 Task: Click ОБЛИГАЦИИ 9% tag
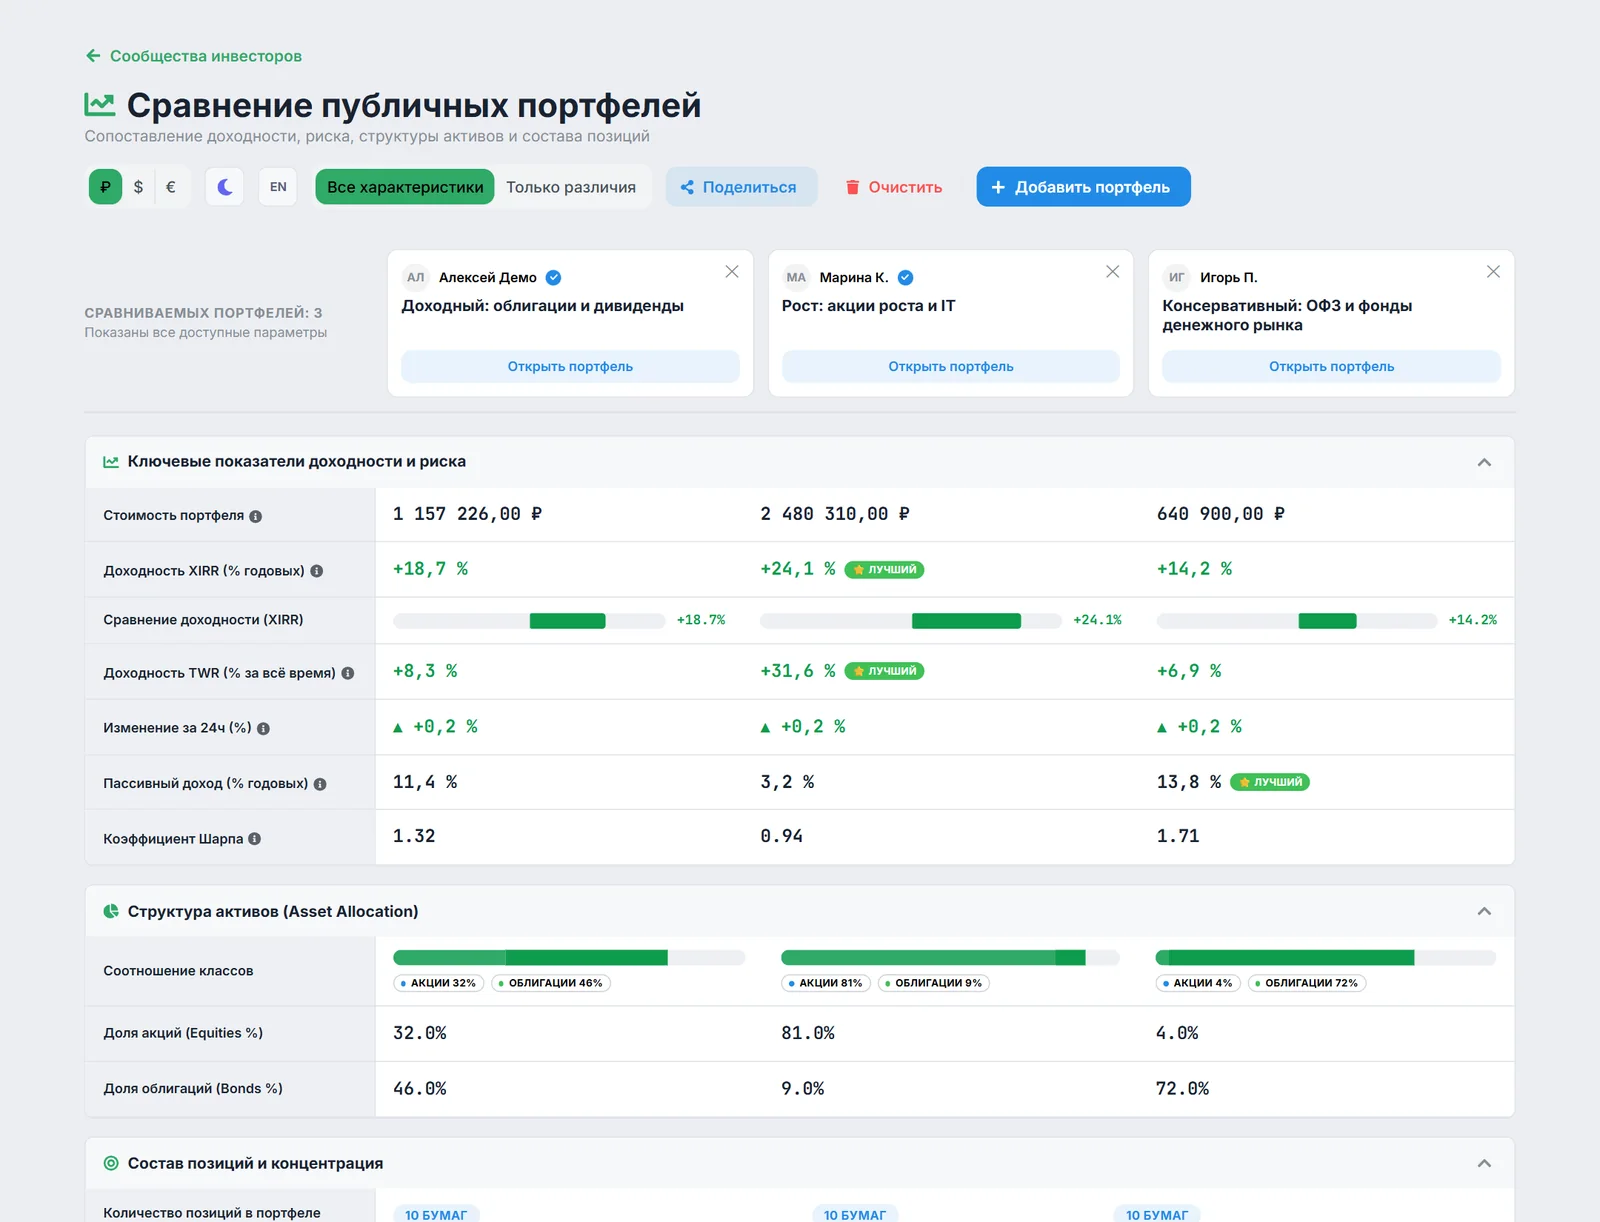pyautogui.click(x=934, y=983)
